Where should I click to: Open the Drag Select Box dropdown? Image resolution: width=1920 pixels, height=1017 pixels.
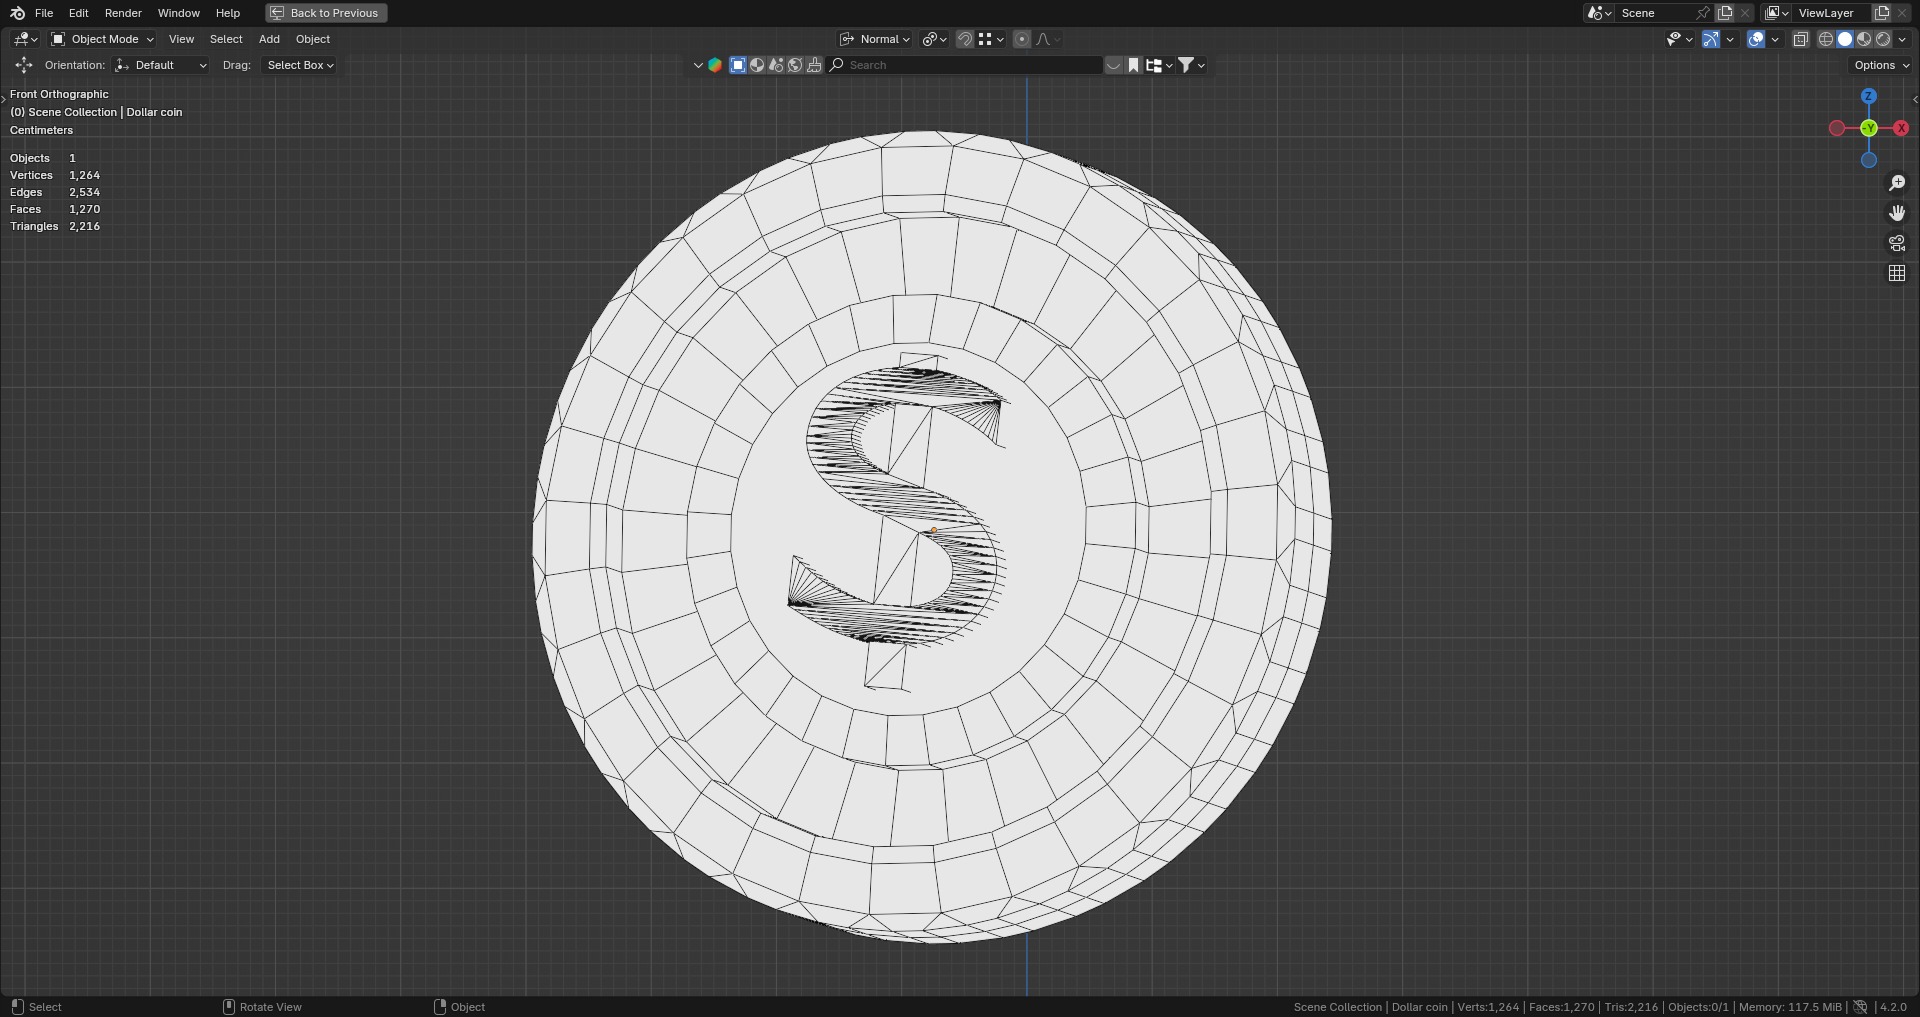point(299,65)
